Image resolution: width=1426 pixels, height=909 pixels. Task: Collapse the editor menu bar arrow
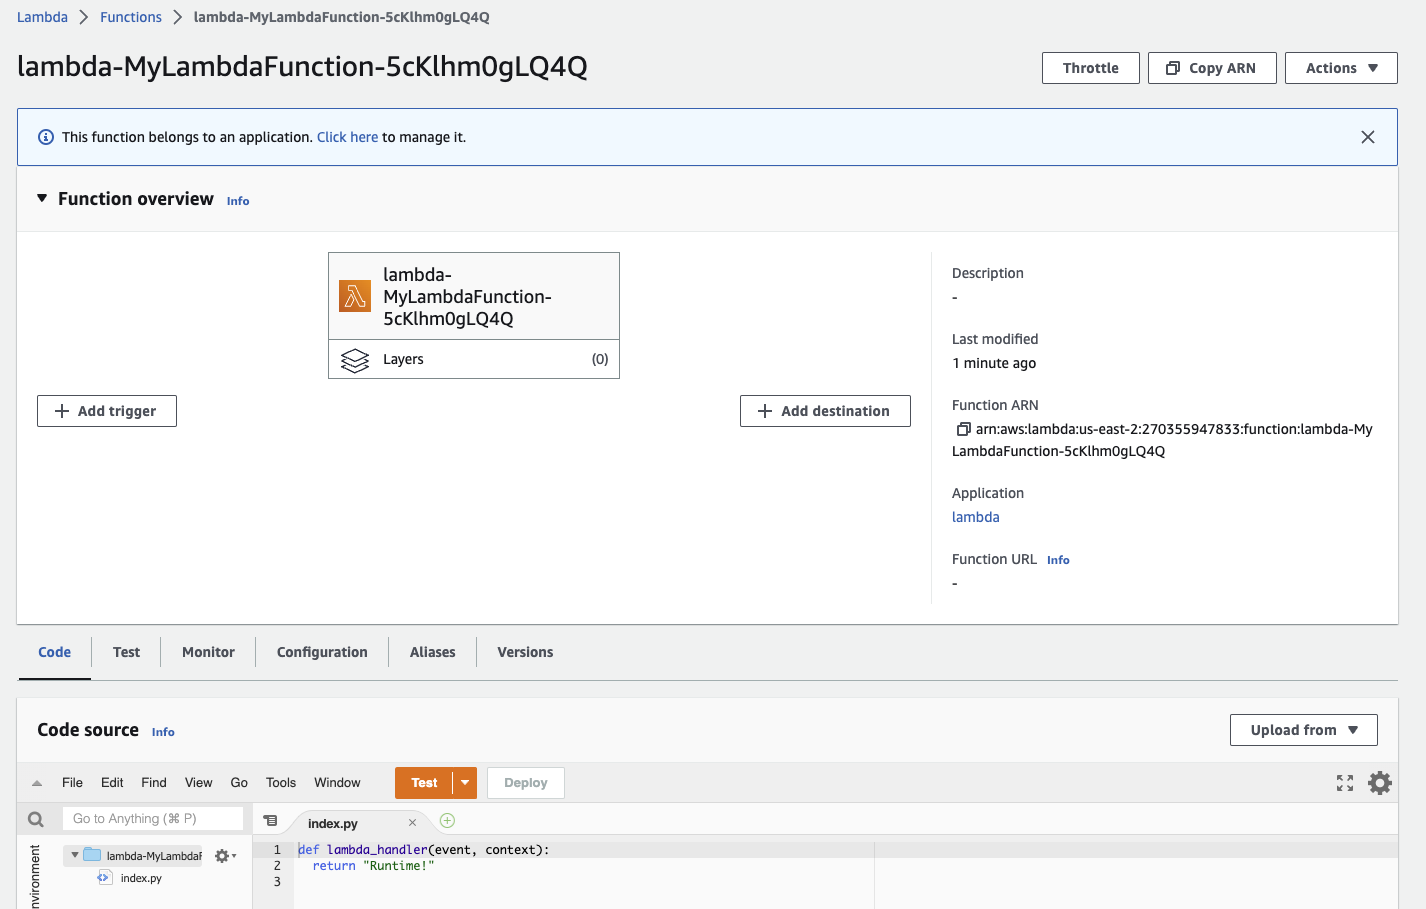tap(37, 783)
